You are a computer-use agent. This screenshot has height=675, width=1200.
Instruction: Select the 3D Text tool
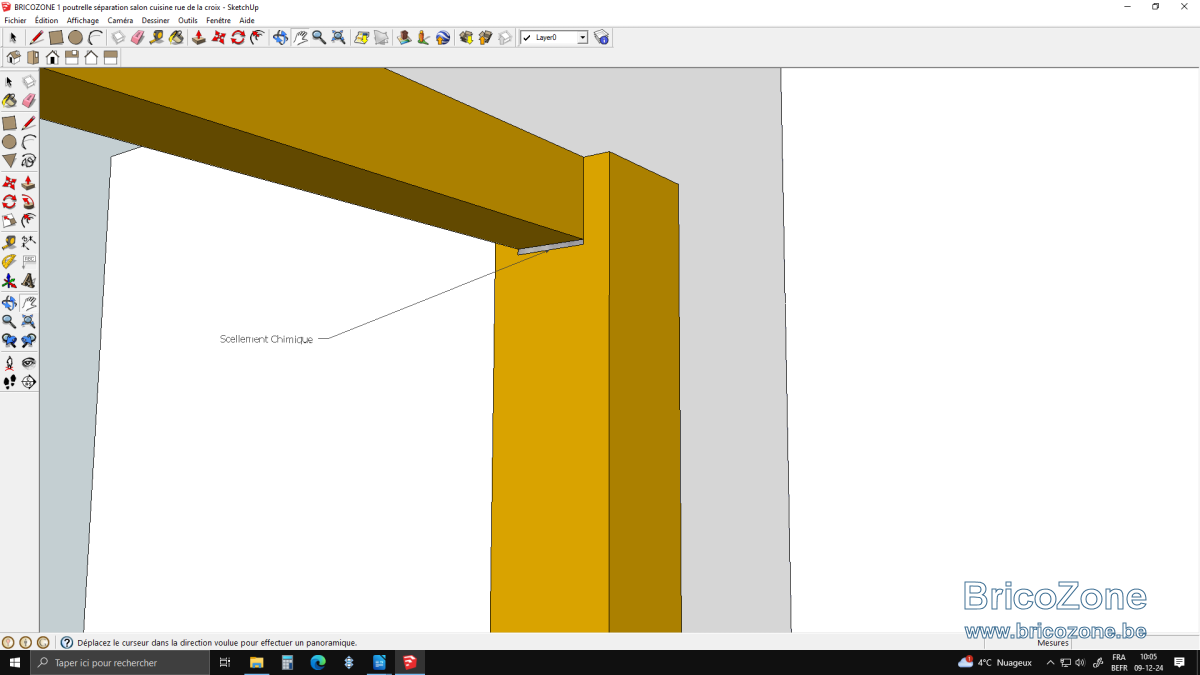tap(28, 281)
